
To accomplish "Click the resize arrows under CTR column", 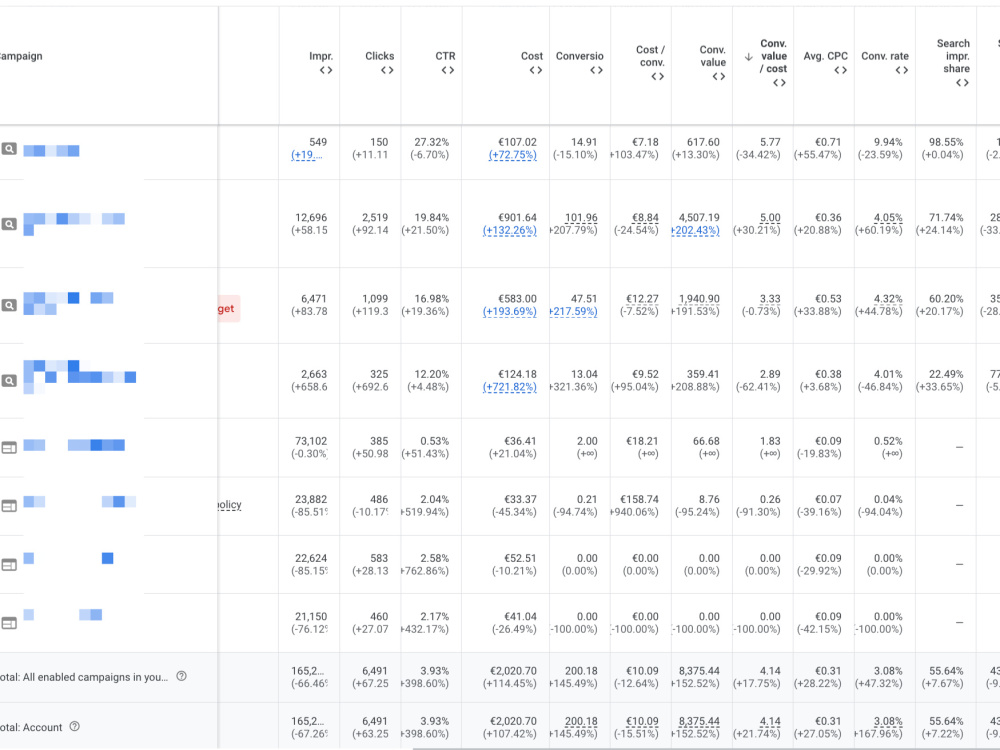I will pos(448,70).
